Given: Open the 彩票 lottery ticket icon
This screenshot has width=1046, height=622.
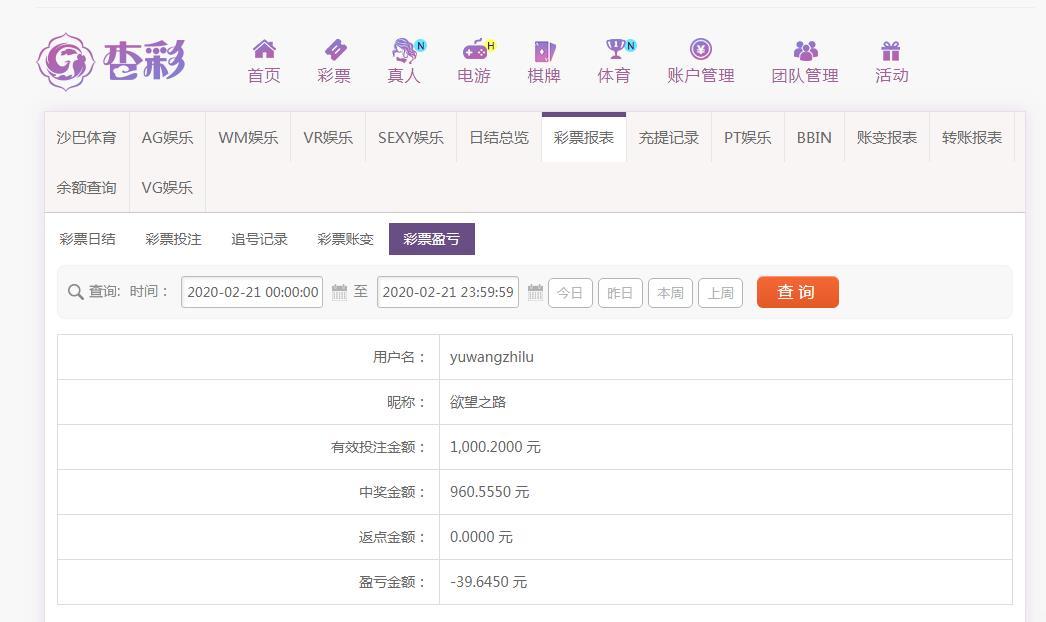Looking at the screenshot, I should tap(335, 49).
